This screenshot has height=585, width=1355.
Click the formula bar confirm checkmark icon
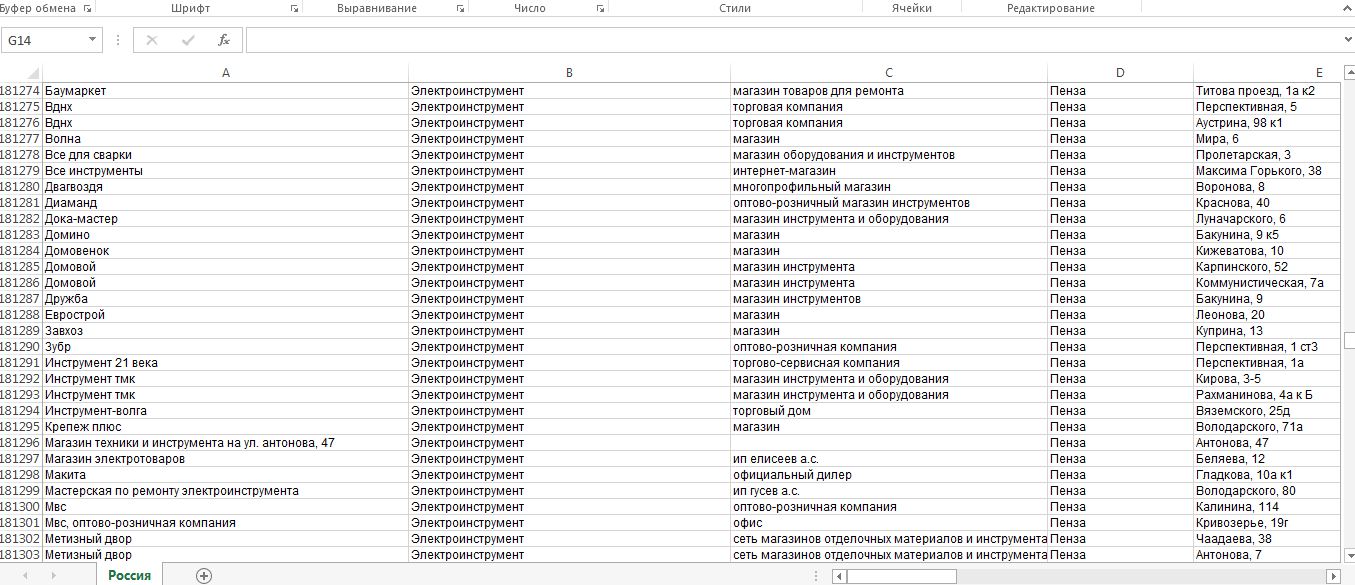point(188,40)
